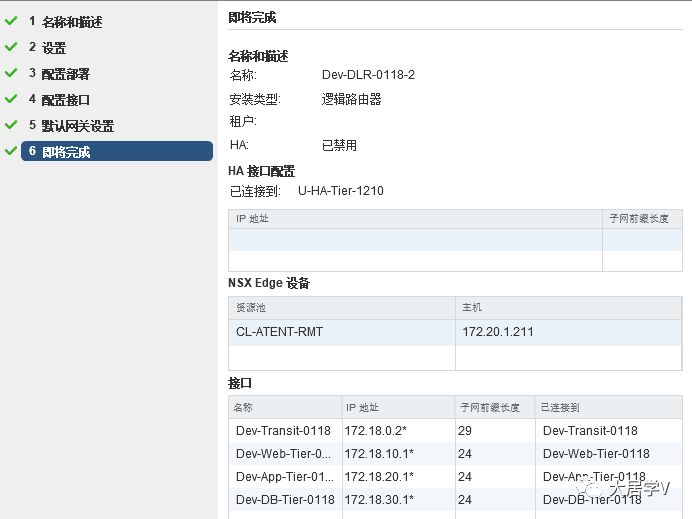
Task: Click the 资源池 column header
Action: point(250,308)
